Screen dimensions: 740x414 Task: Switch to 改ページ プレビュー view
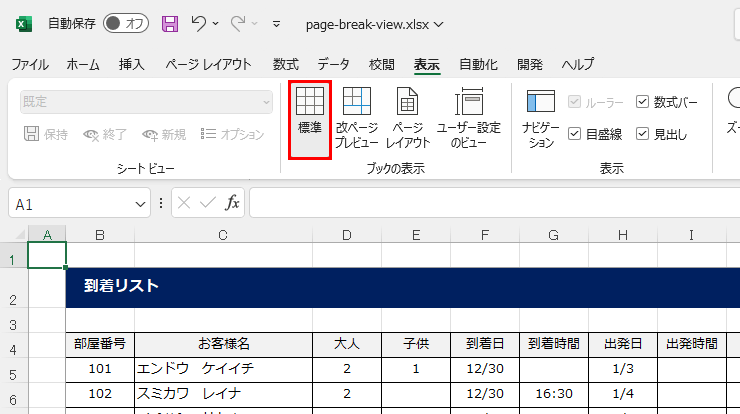coord(357,118)
